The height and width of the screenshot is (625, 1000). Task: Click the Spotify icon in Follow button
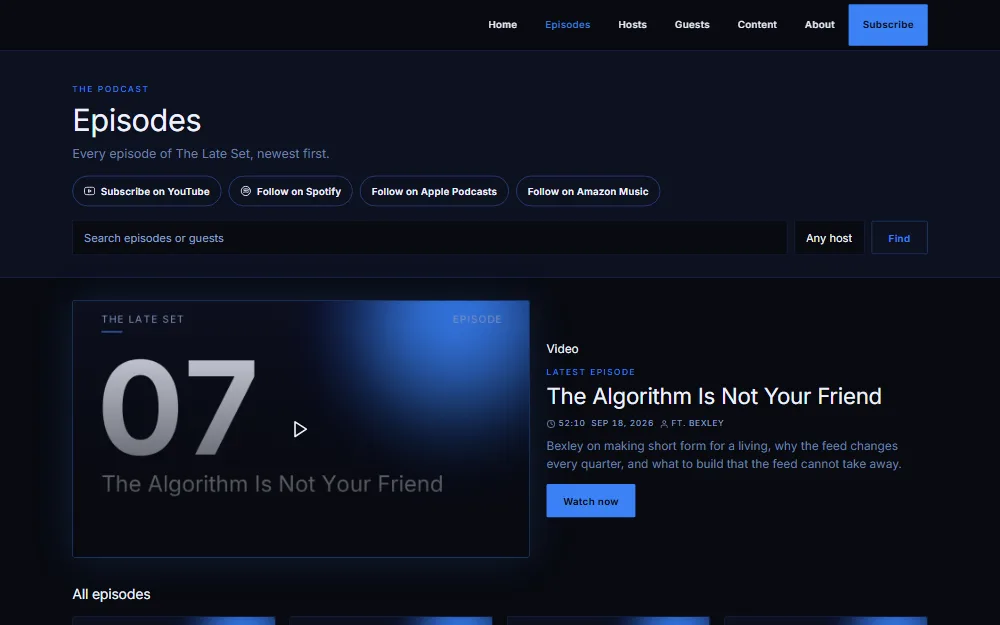pos(246,191)
